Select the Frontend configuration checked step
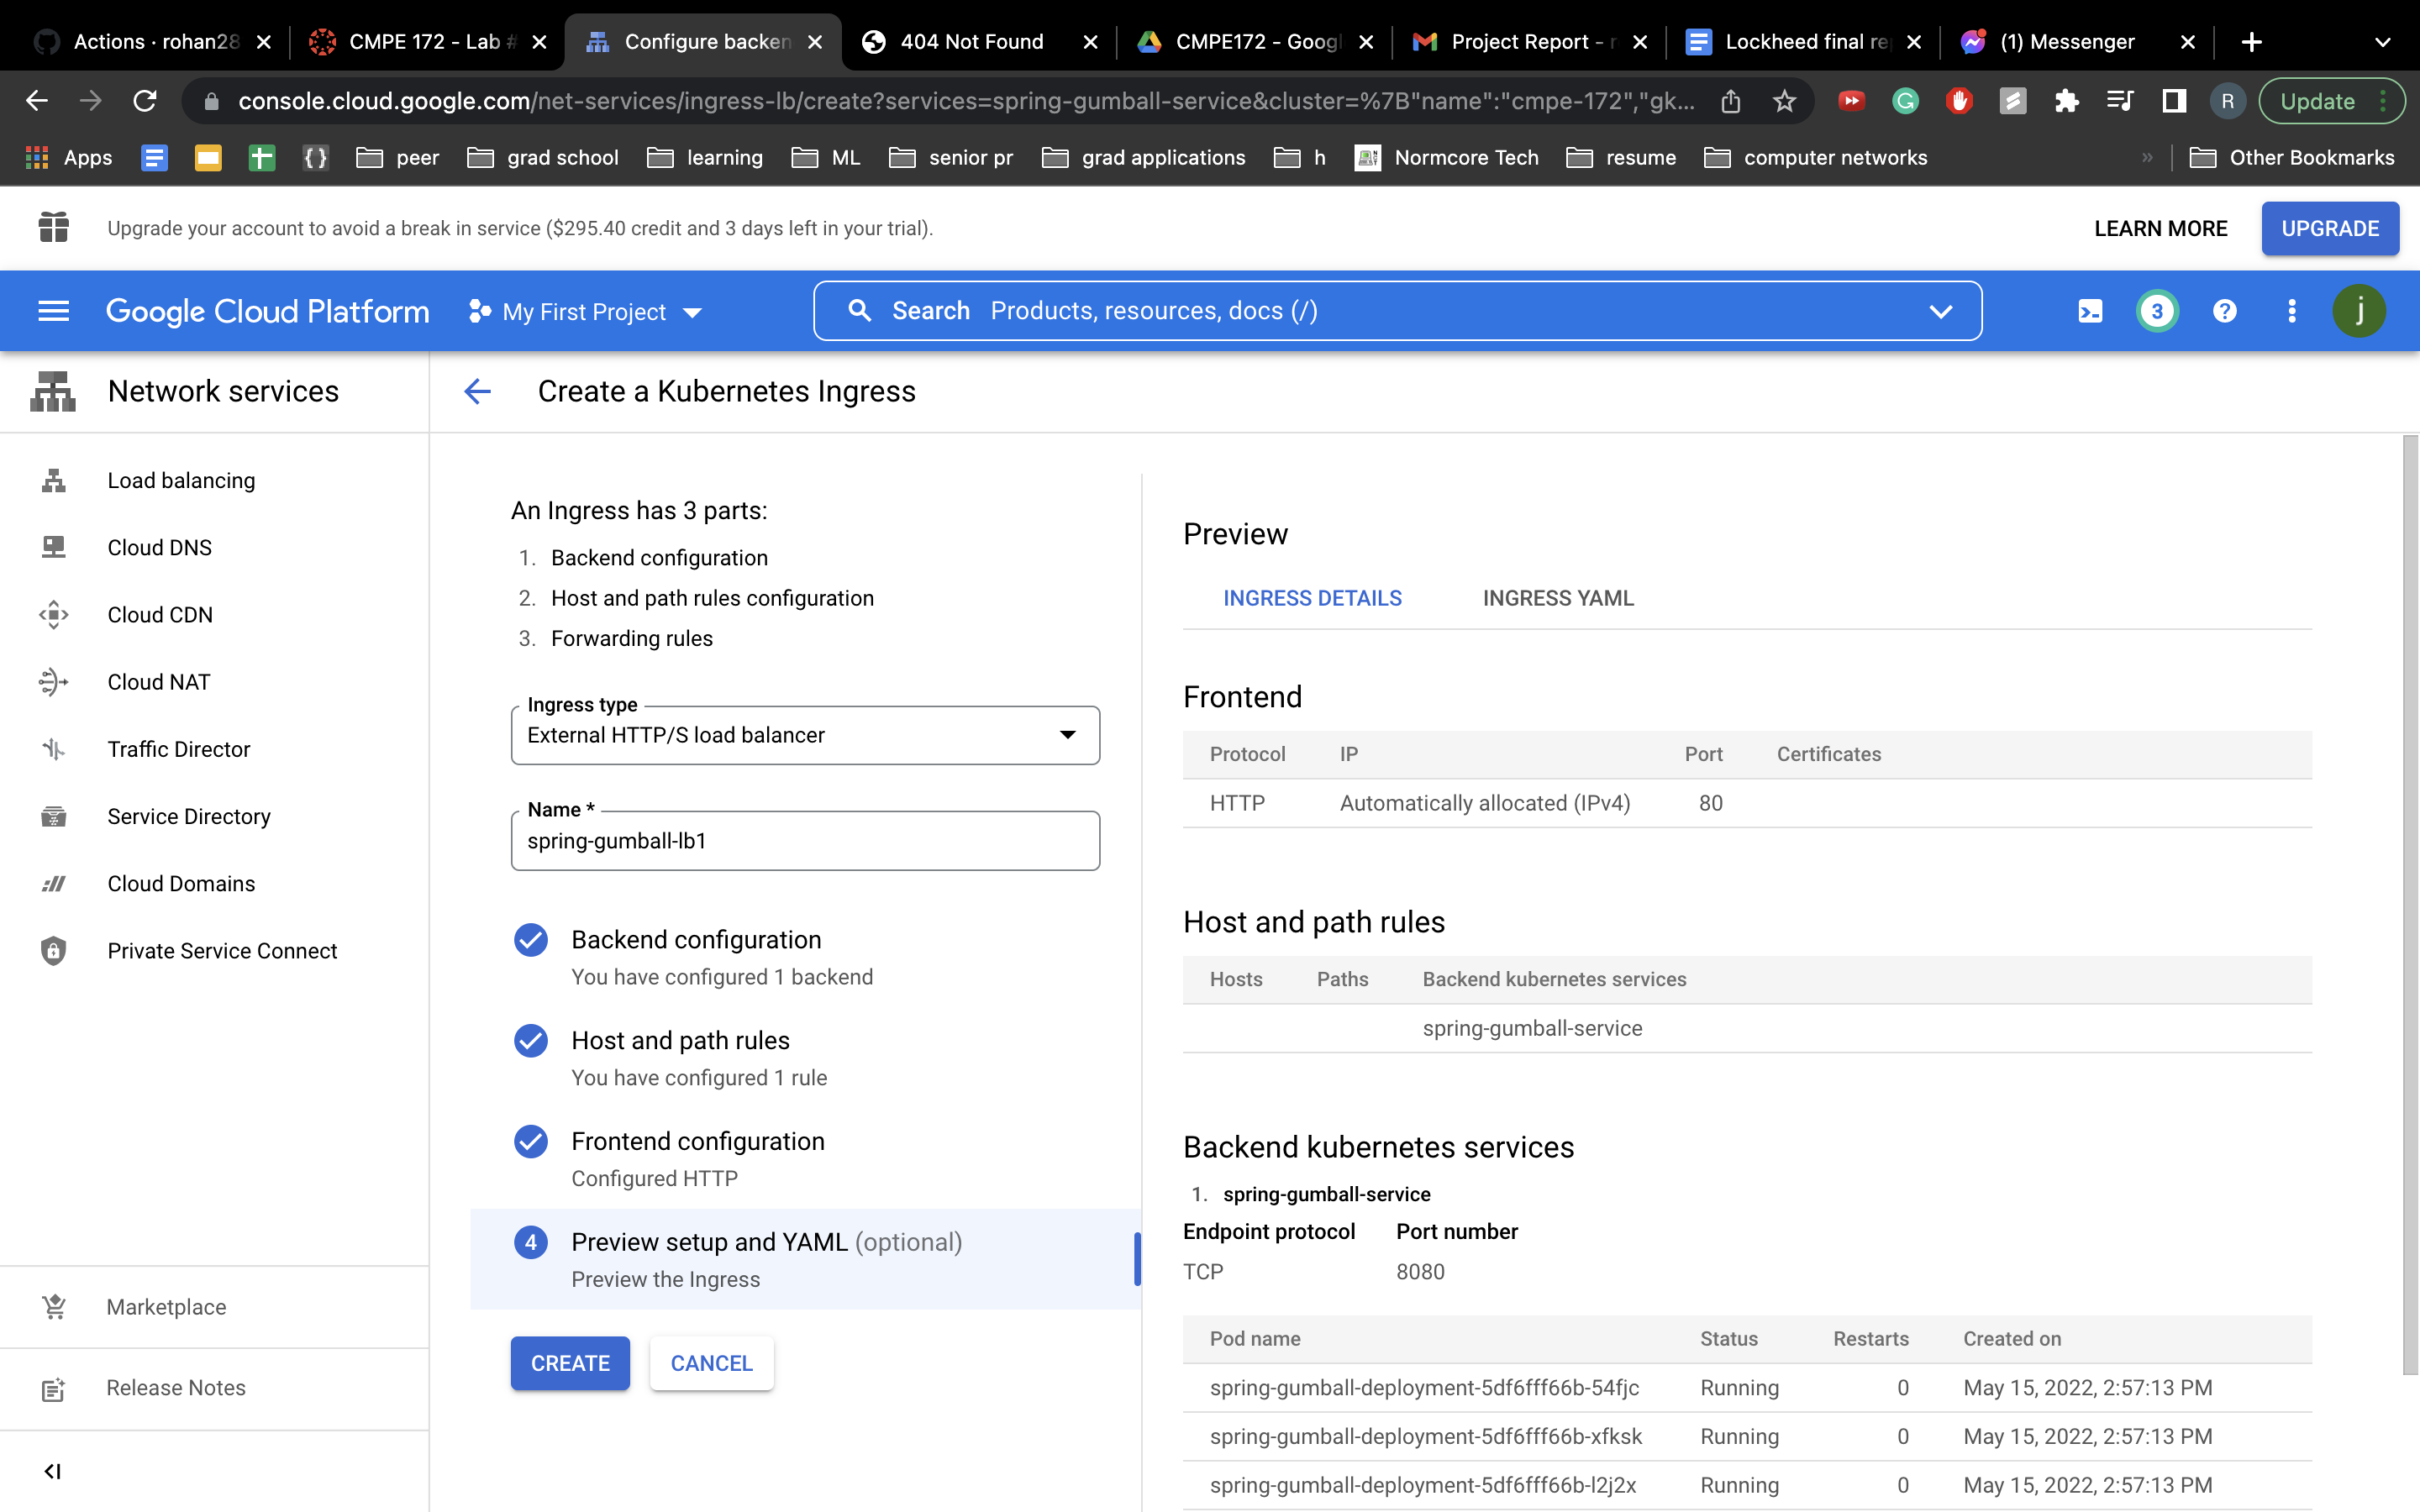 [x=697, y=1141]
